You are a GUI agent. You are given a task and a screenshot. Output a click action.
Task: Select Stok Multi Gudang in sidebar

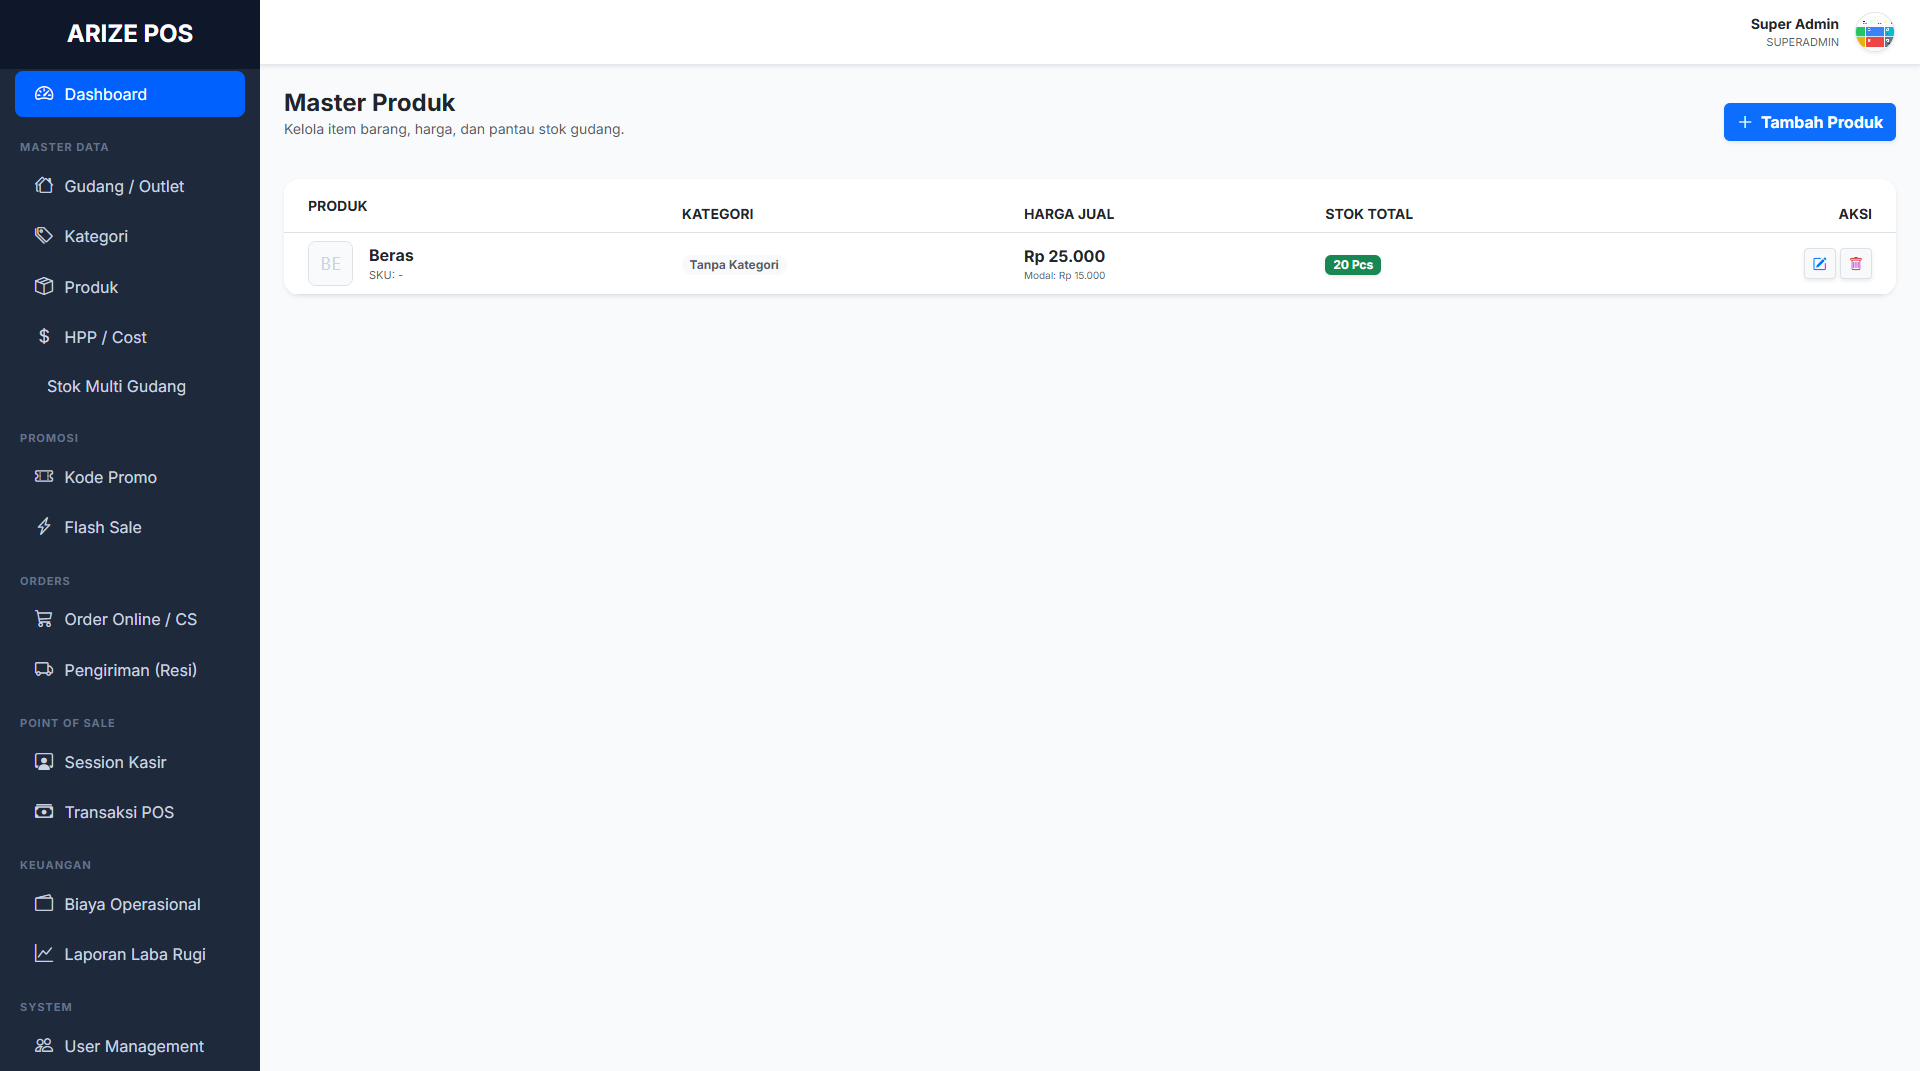(x=116, y=386)
